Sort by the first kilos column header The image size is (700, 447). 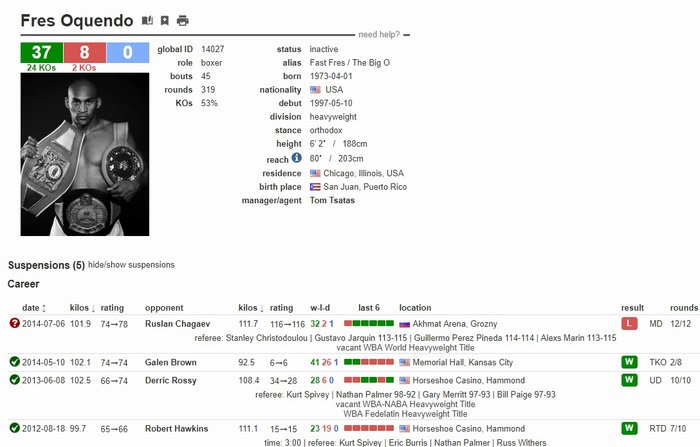point(81,308)
